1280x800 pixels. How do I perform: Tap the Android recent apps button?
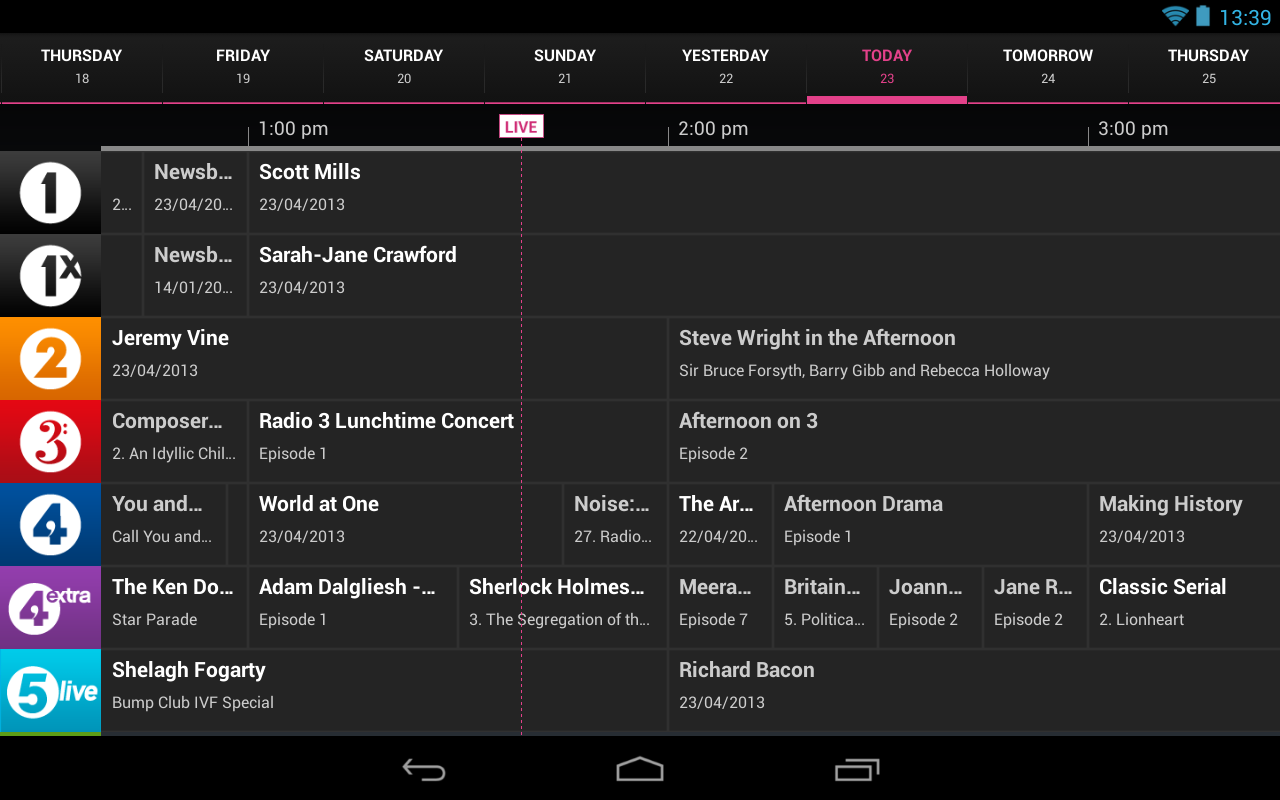coord(857,769)
